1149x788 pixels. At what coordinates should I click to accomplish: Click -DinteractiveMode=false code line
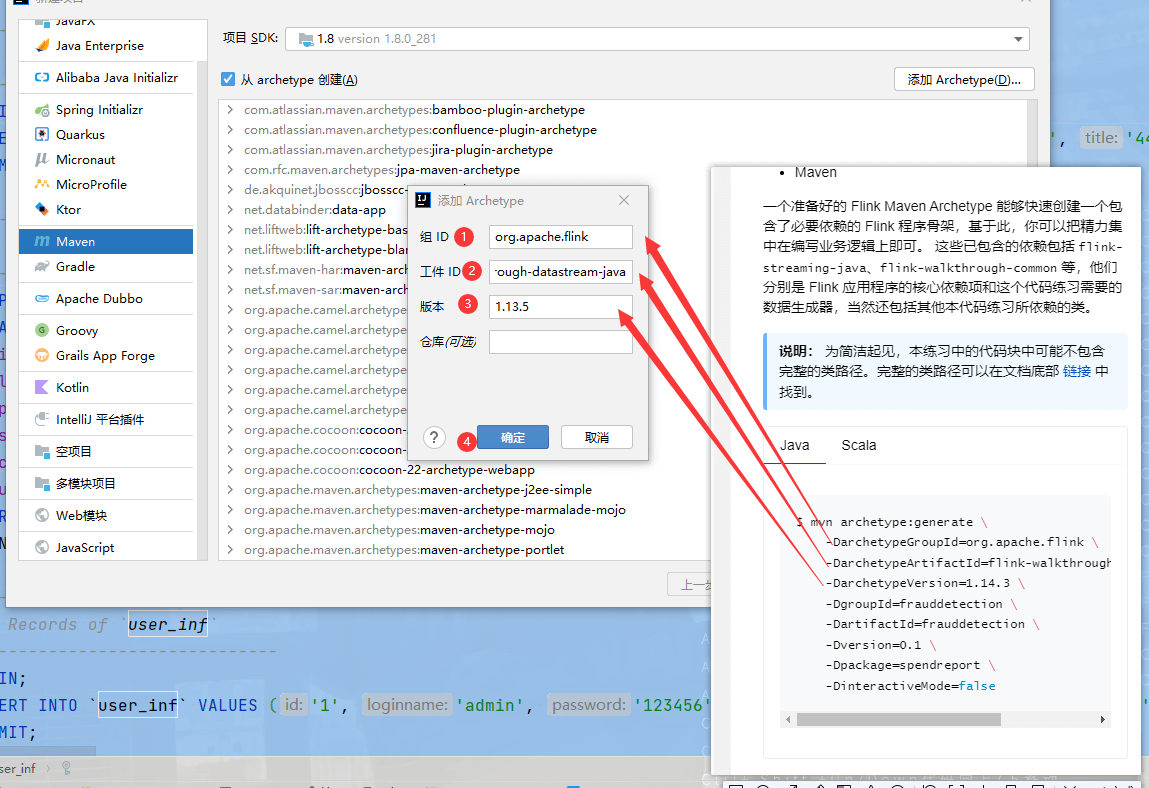click(x=910, y=686)
